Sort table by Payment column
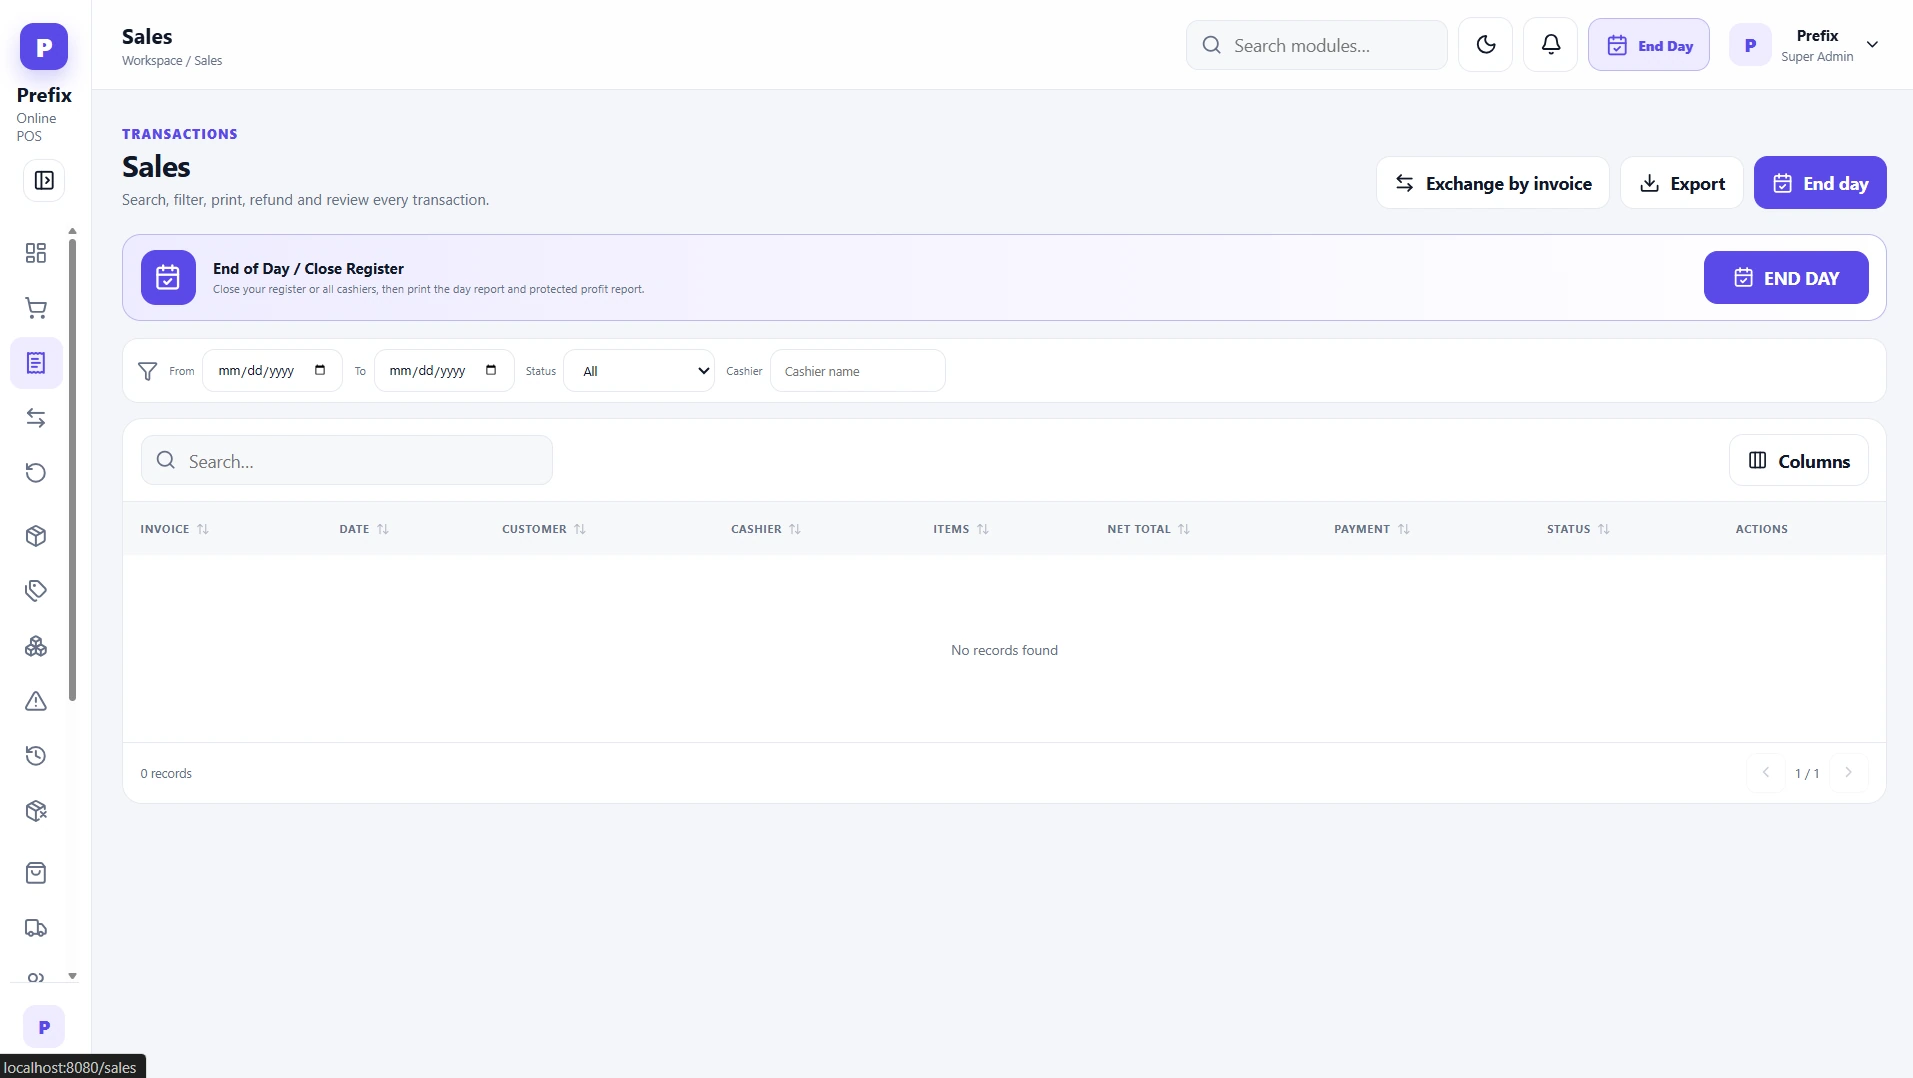The height and width of the screenshot is (1078, 1913). tap(1372, 529)
